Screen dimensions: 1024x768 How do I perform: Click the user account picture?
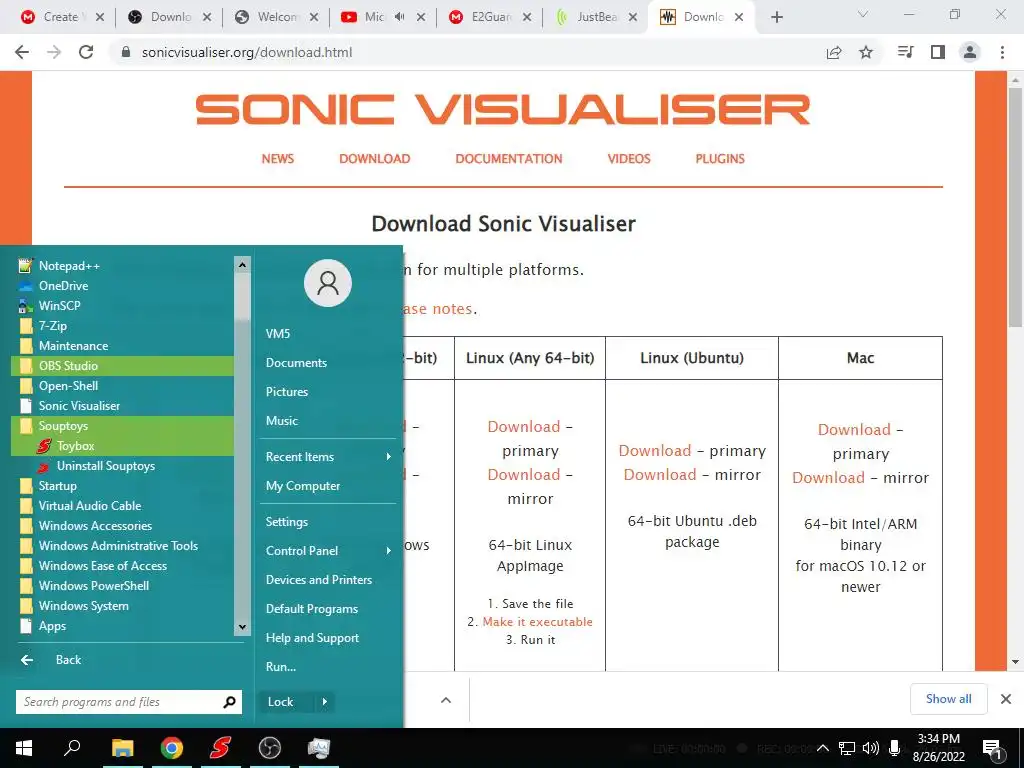pyautogui.click(x=328, y=283)
